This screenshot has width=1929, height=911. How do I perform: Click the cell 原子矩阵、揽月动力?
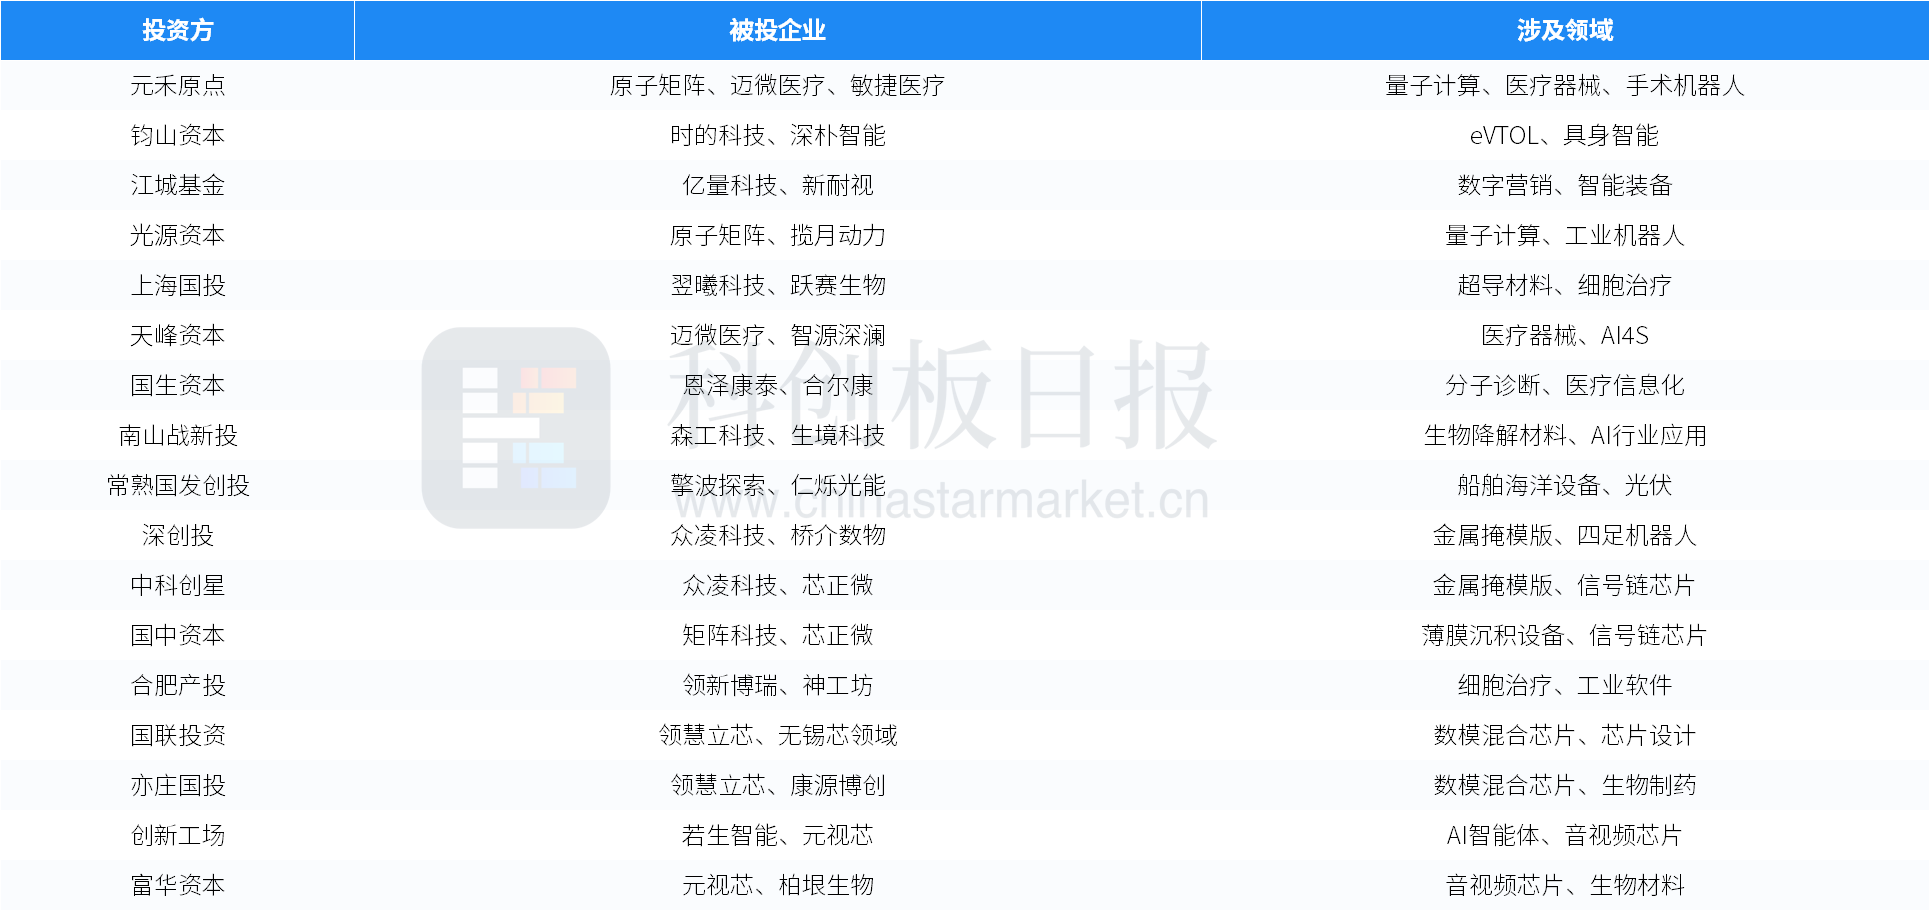778,235
